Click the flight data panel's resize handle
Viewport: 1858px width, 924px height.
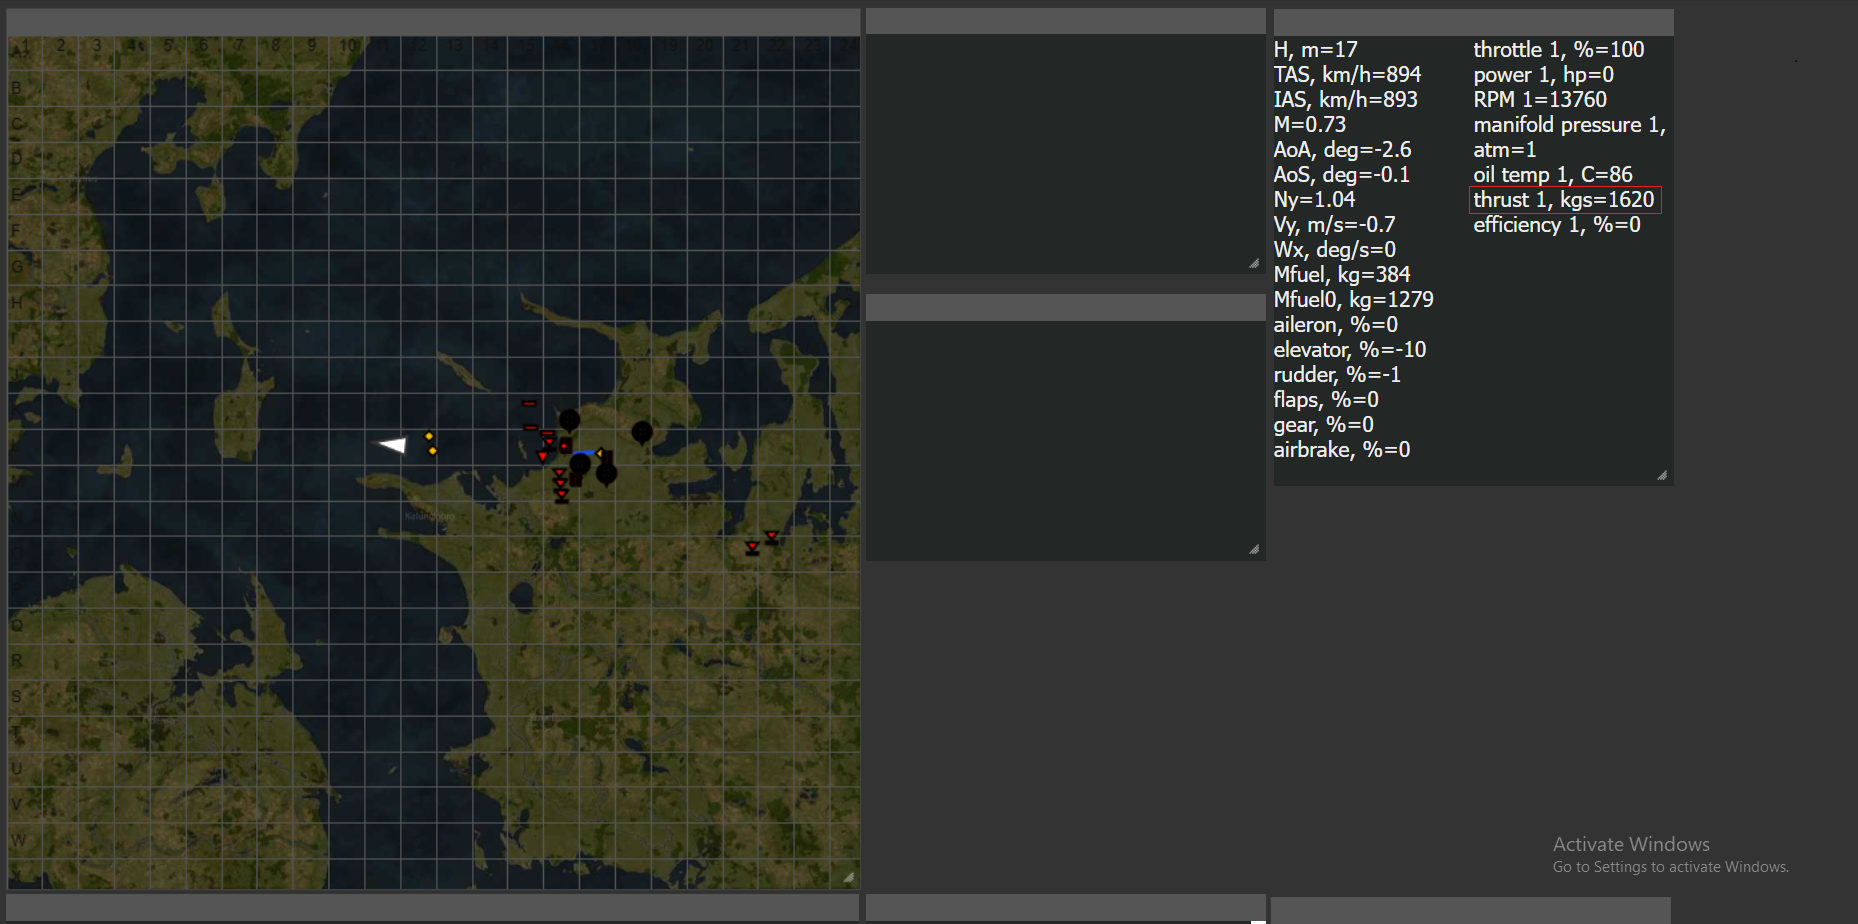(x=1662, y=475)
